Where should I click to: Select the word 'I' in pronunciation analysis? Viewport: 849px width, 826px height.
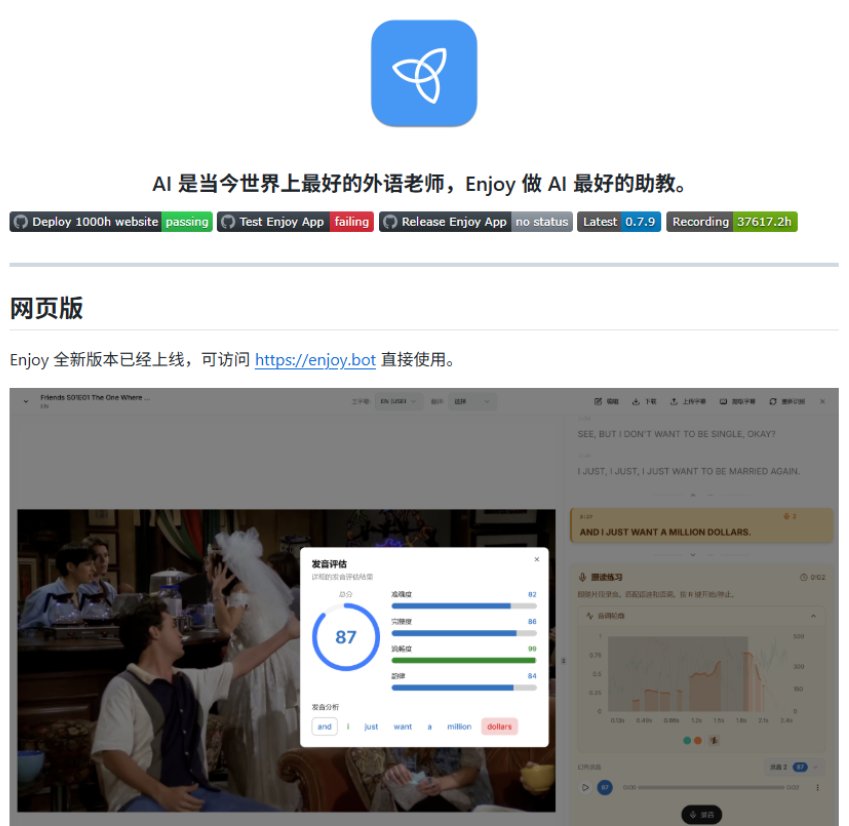pyautogui.click(x=348, y=726)
